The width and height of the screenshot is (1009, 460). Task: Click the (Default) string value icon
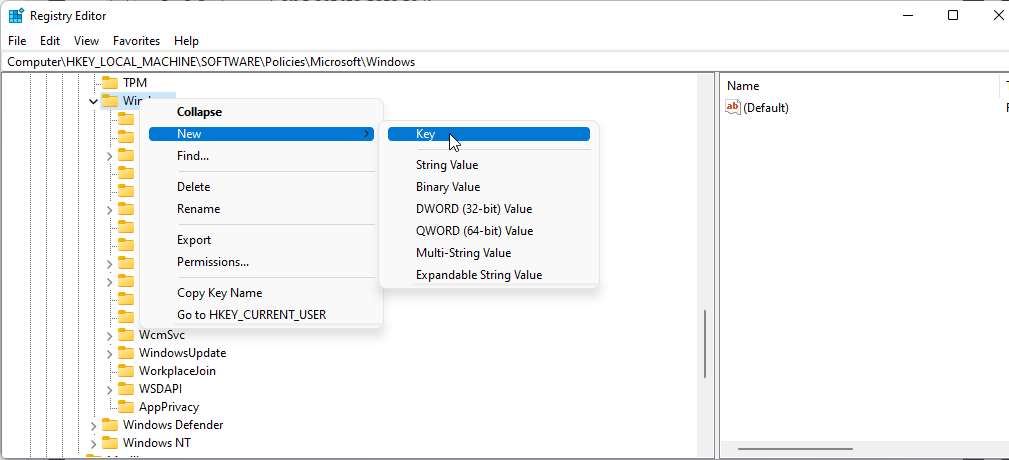733,107
